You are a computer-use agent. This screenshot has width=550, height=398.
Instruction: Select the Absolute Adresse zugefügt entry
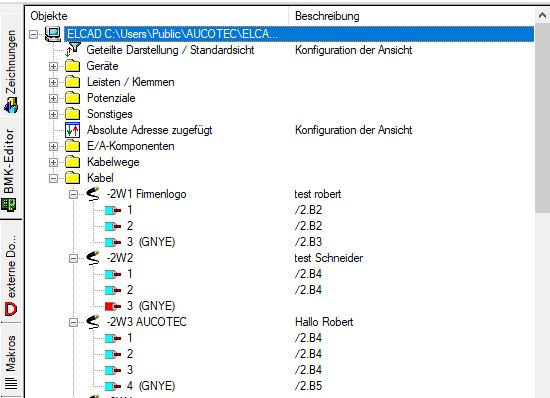click(150, 130)
